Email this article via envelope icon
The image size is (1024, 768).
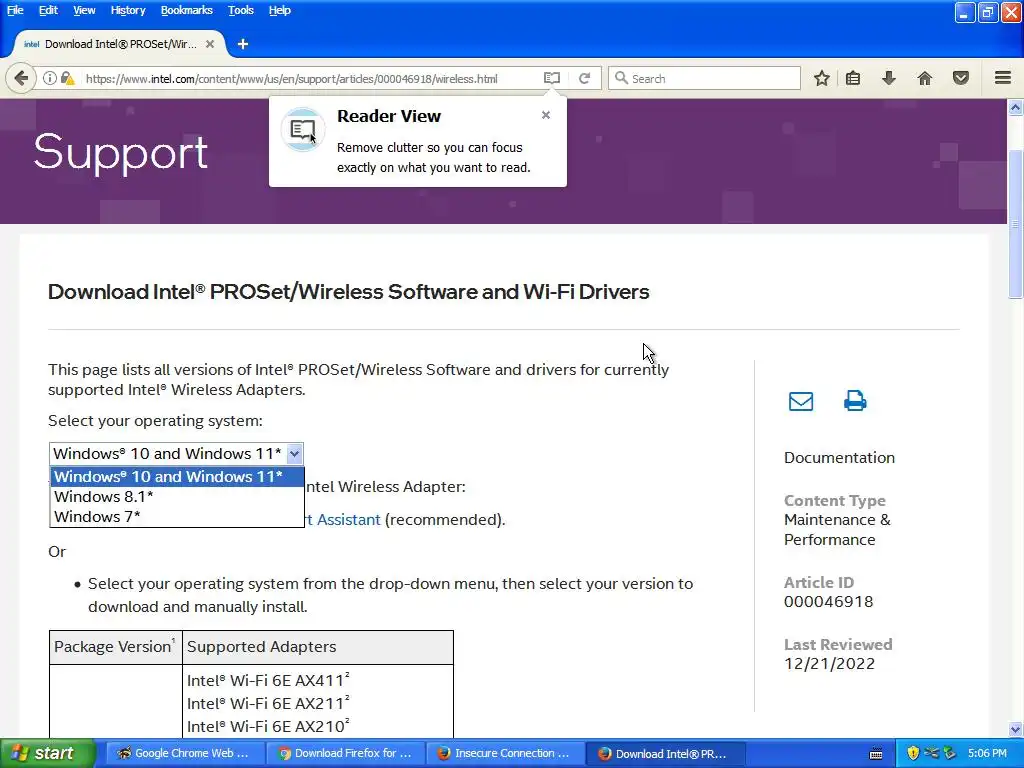[x=801, y=401]
